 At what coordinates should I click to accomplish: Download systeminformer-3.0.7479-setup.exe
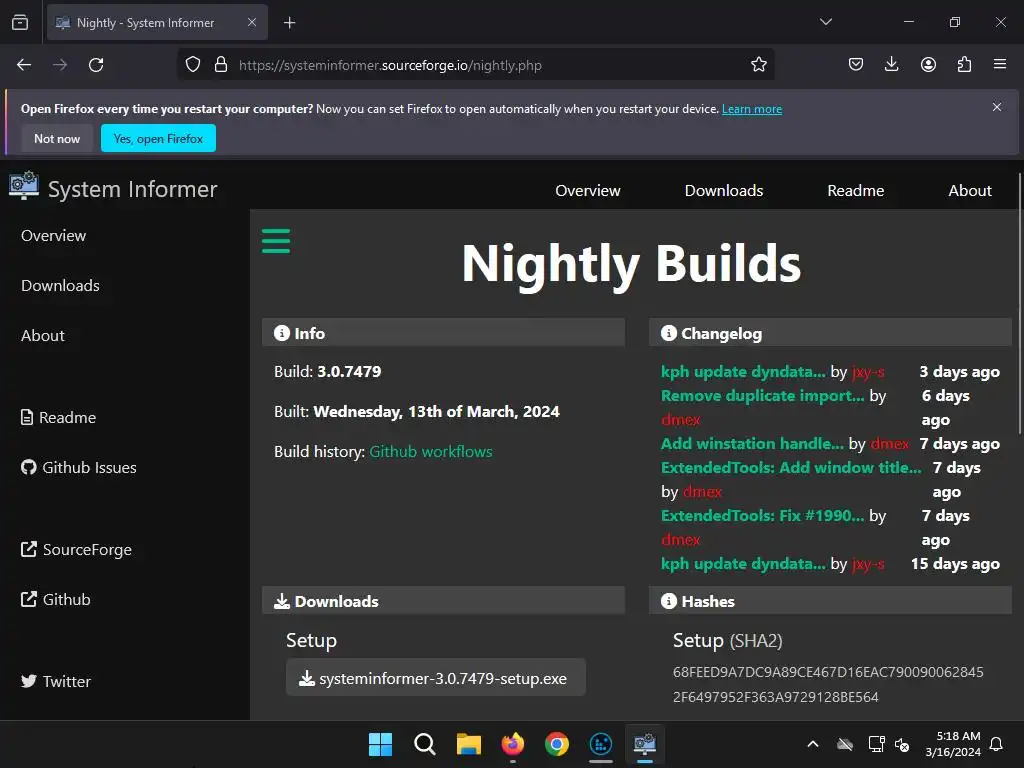point(436,678)
